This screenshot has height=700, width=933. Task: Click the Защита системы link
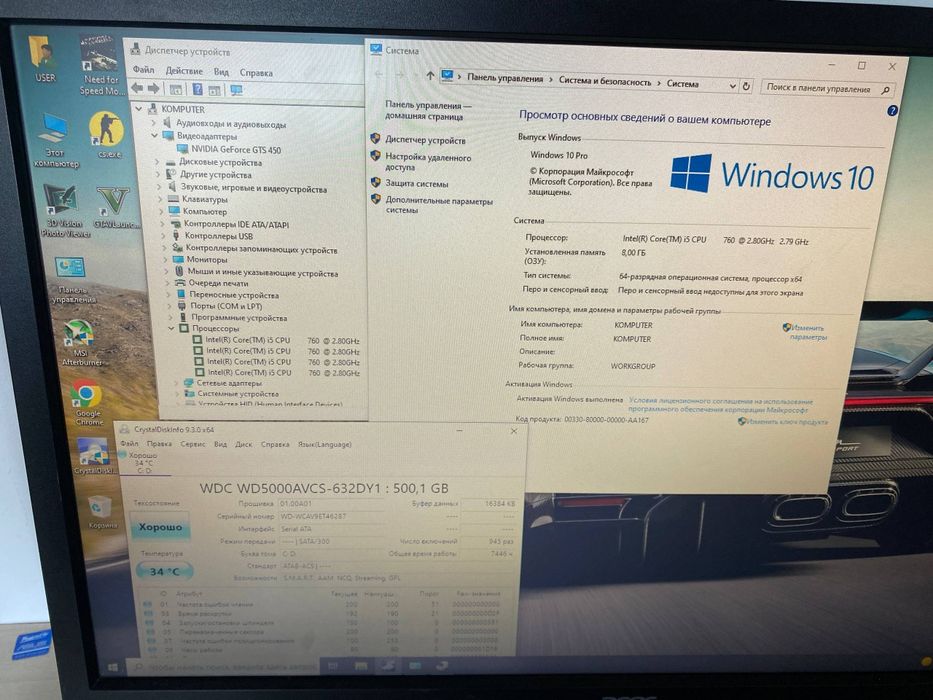click(x=417, y=184)
